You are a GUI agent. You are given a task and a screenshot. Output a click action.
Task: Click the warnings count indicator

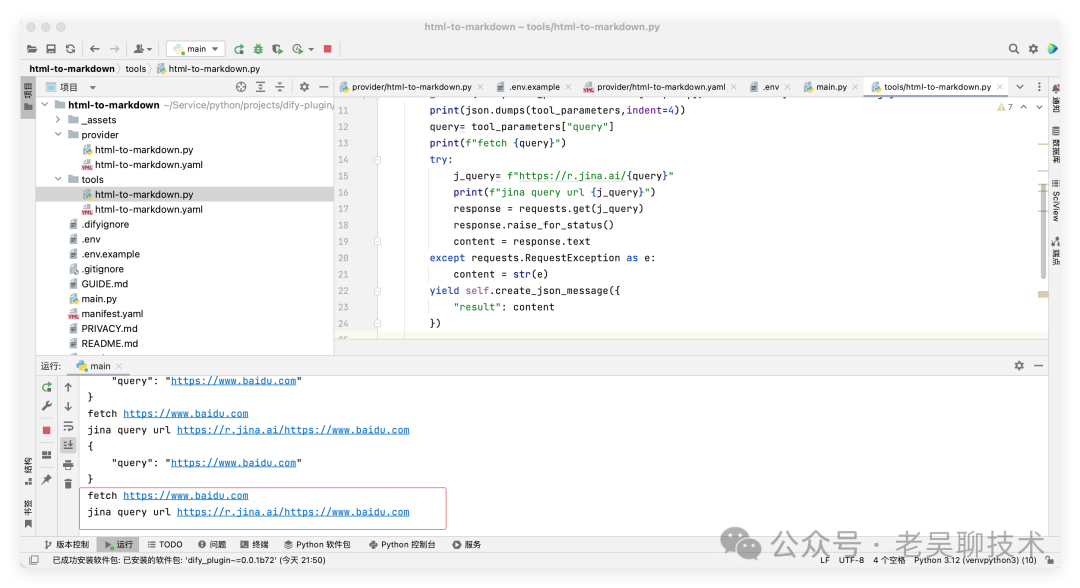[1005, 107]
